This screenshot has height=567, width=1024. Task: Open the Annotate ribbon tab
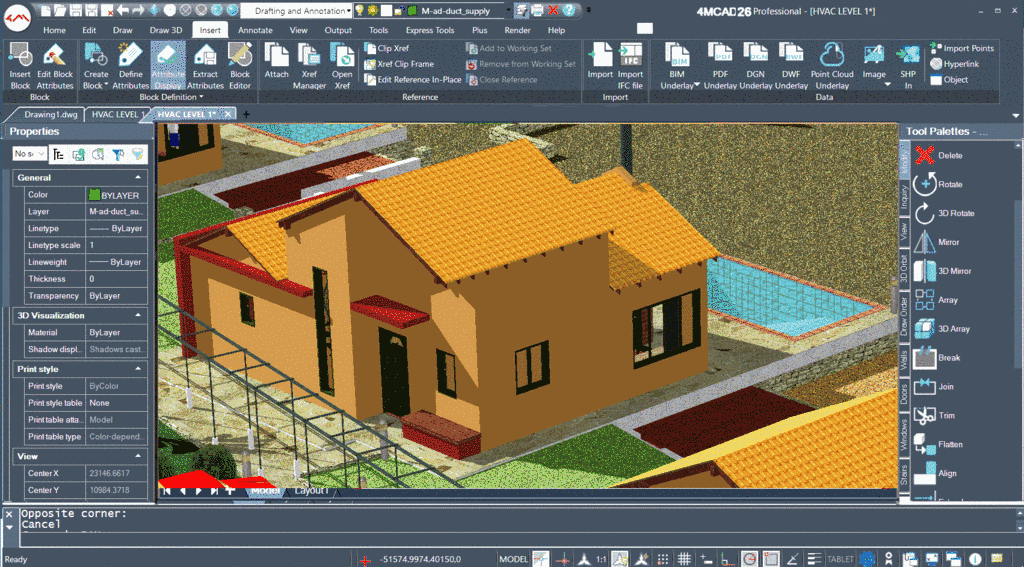(x=255, y=30)
